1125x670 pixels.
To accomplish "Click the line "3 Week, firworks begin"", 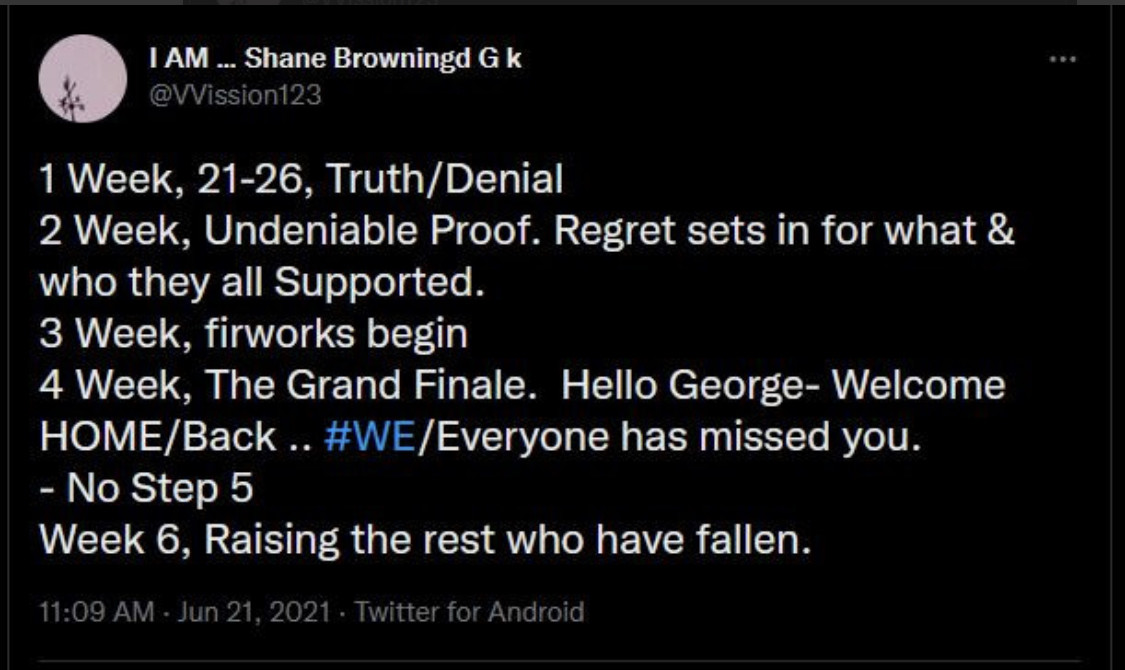I will 253,334.
